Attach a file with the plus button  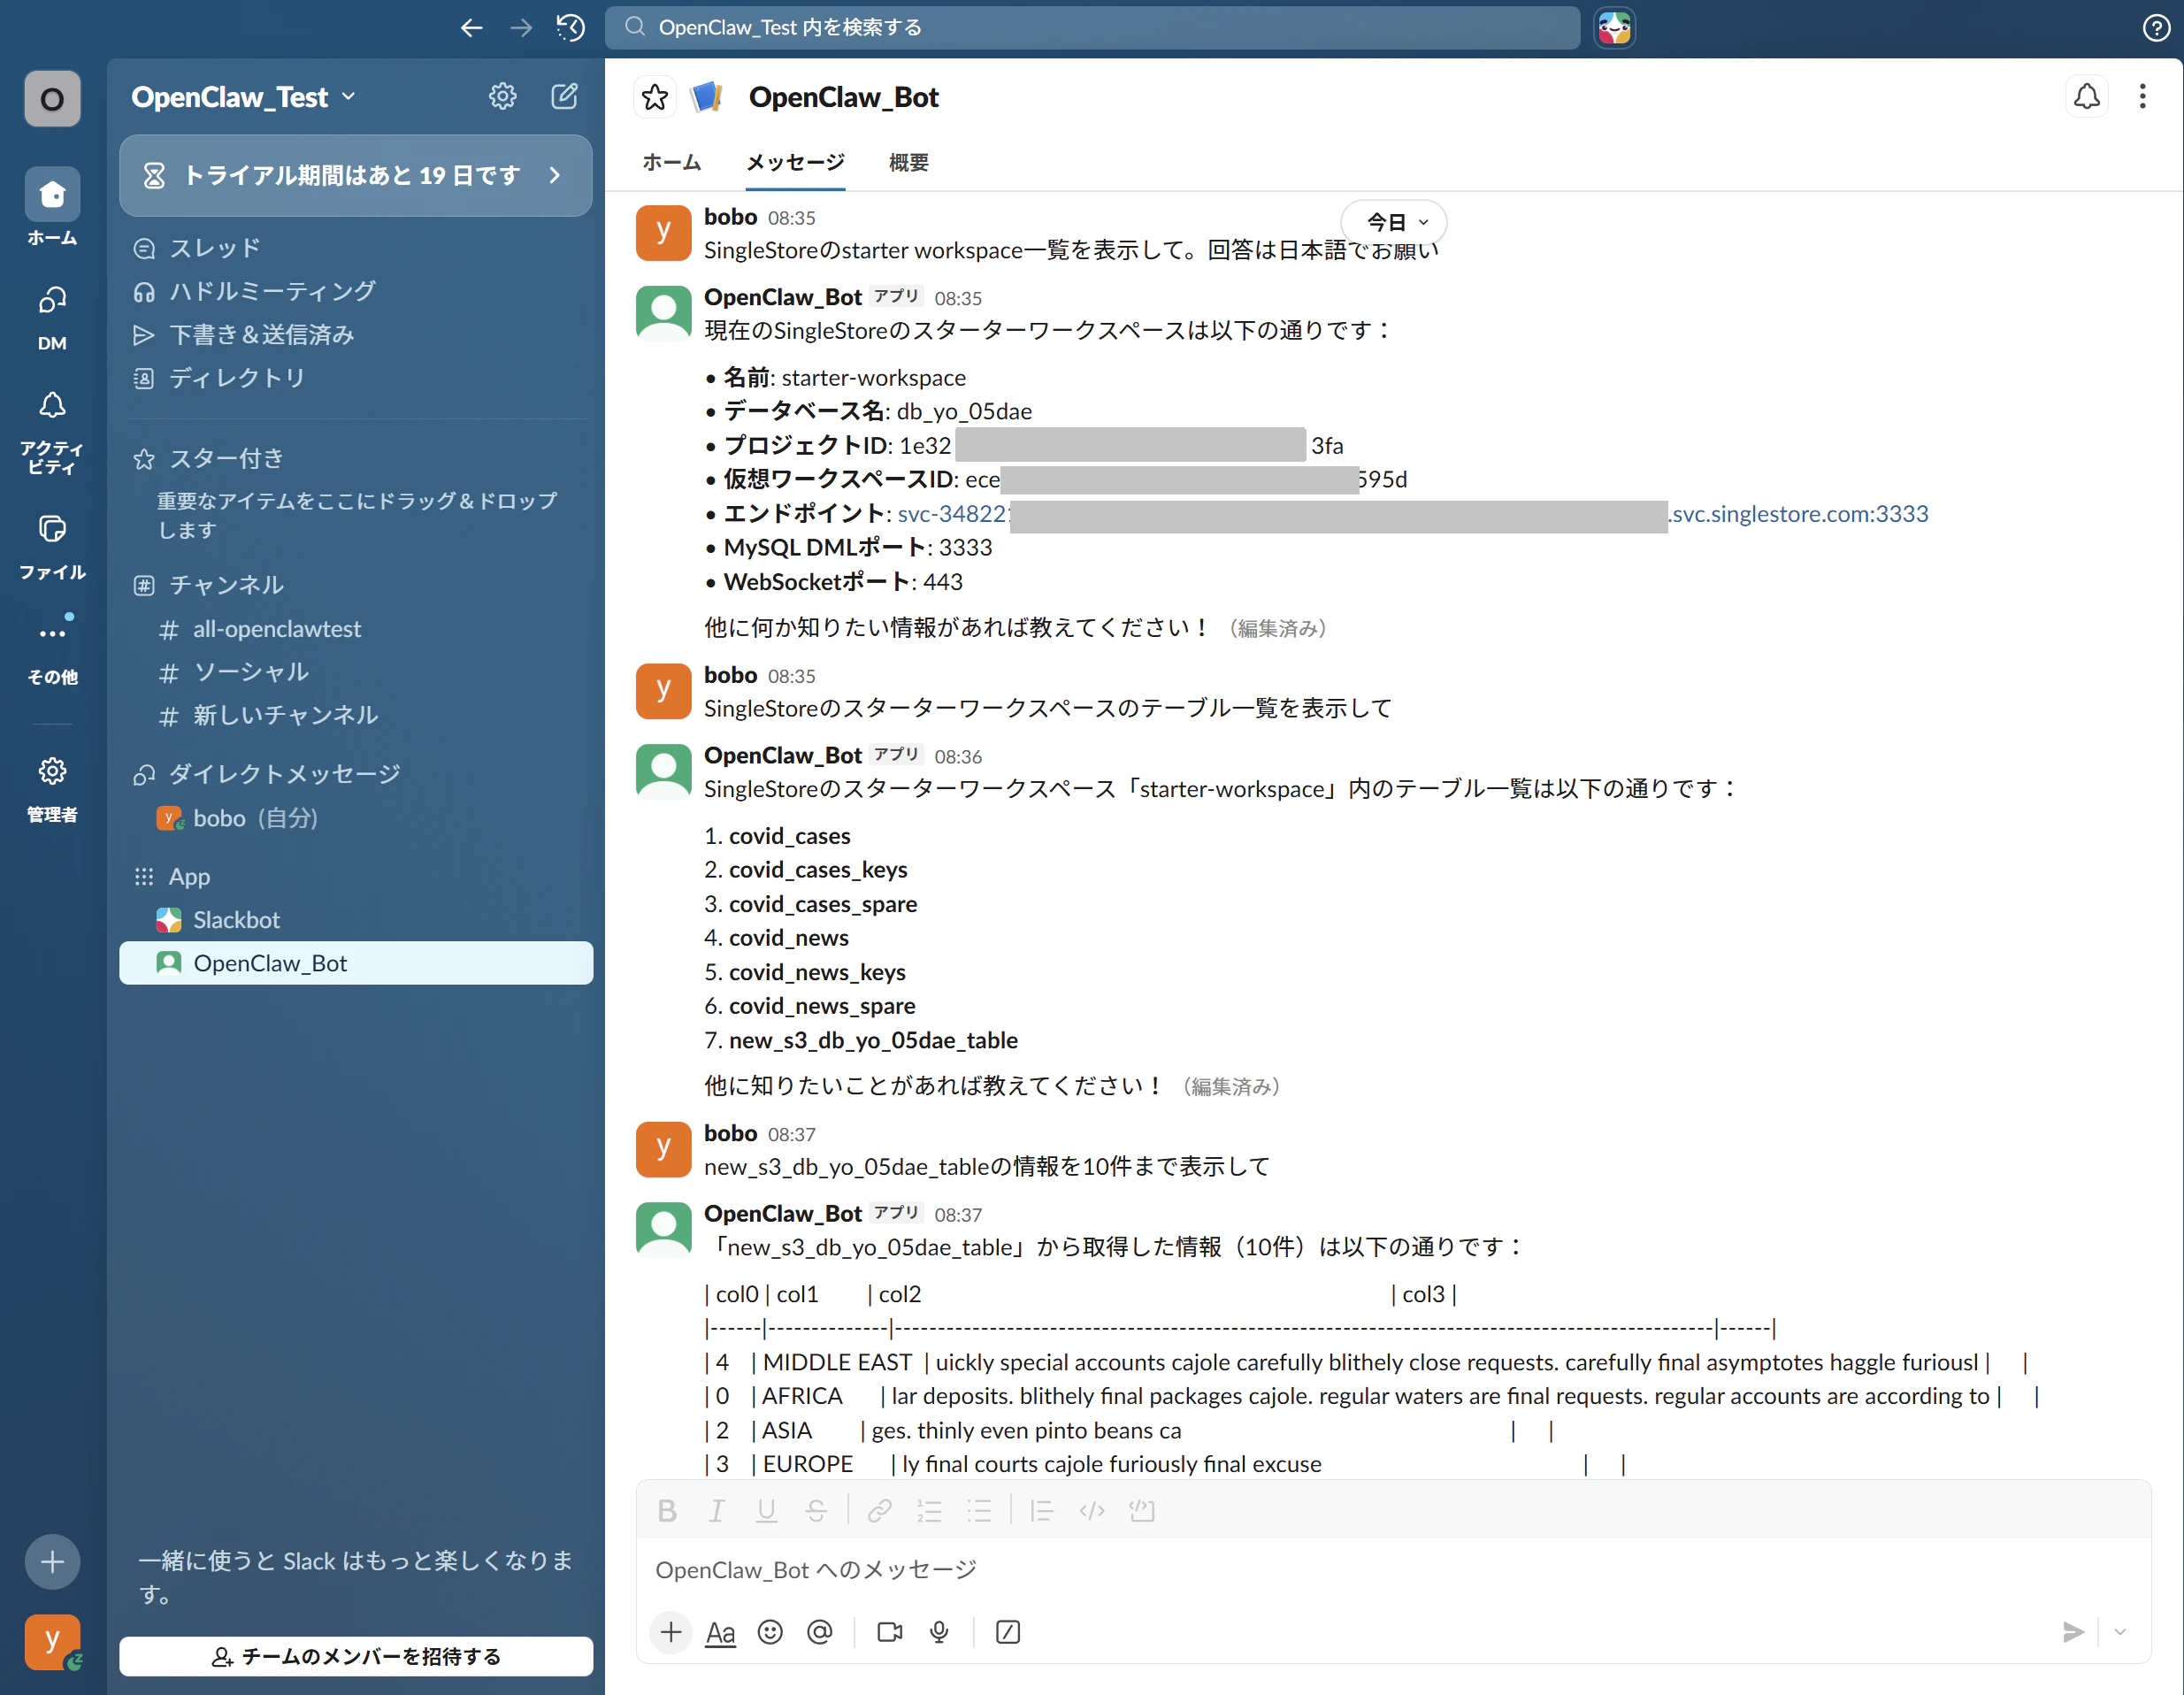point(671,1633)
